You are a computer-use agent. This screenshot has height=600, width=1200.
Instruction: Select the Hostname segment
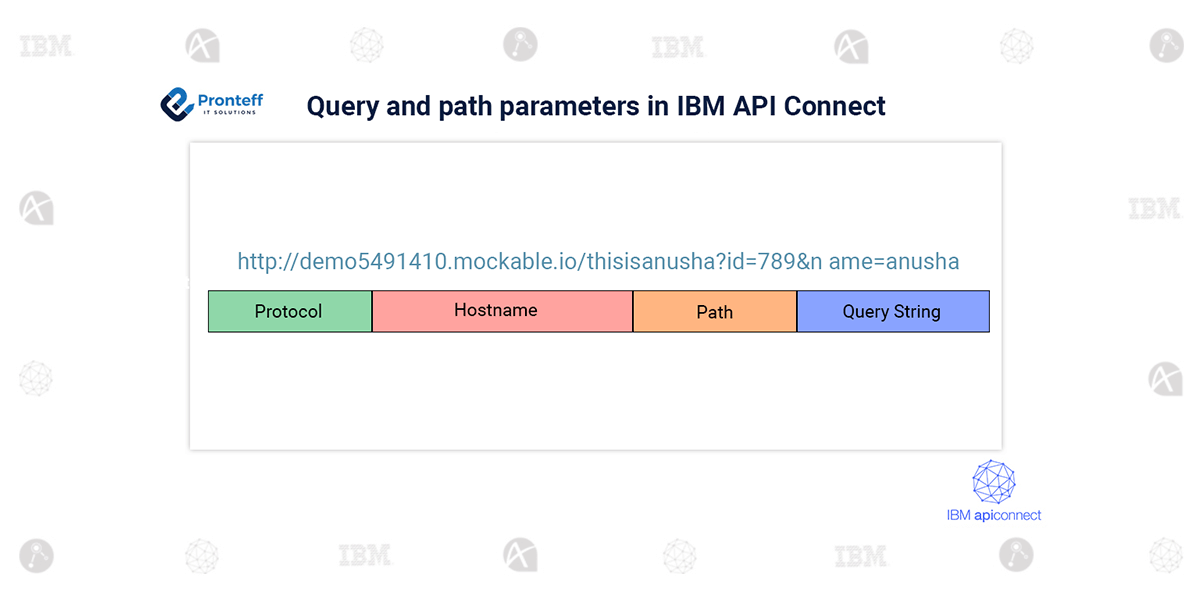[502, 311]
